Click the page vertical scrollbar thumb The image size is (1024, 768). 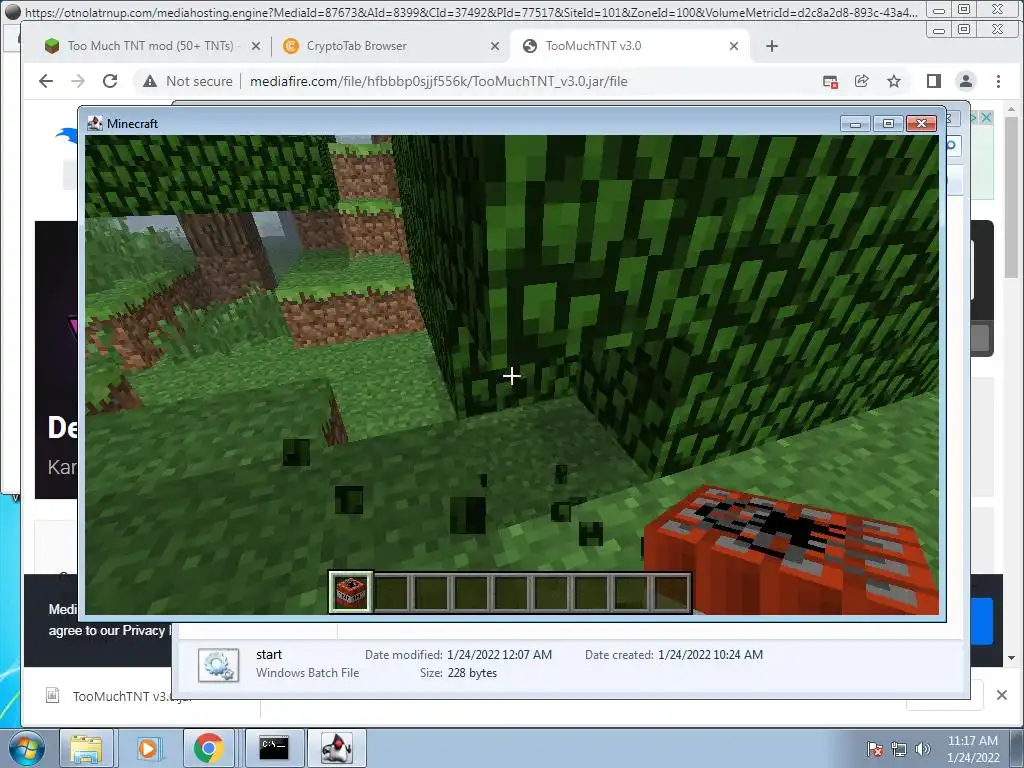[1011, 198]
